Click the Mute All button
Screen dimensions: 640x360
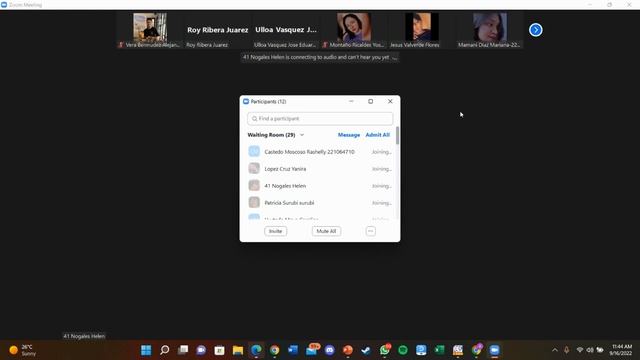pos(326,231)
